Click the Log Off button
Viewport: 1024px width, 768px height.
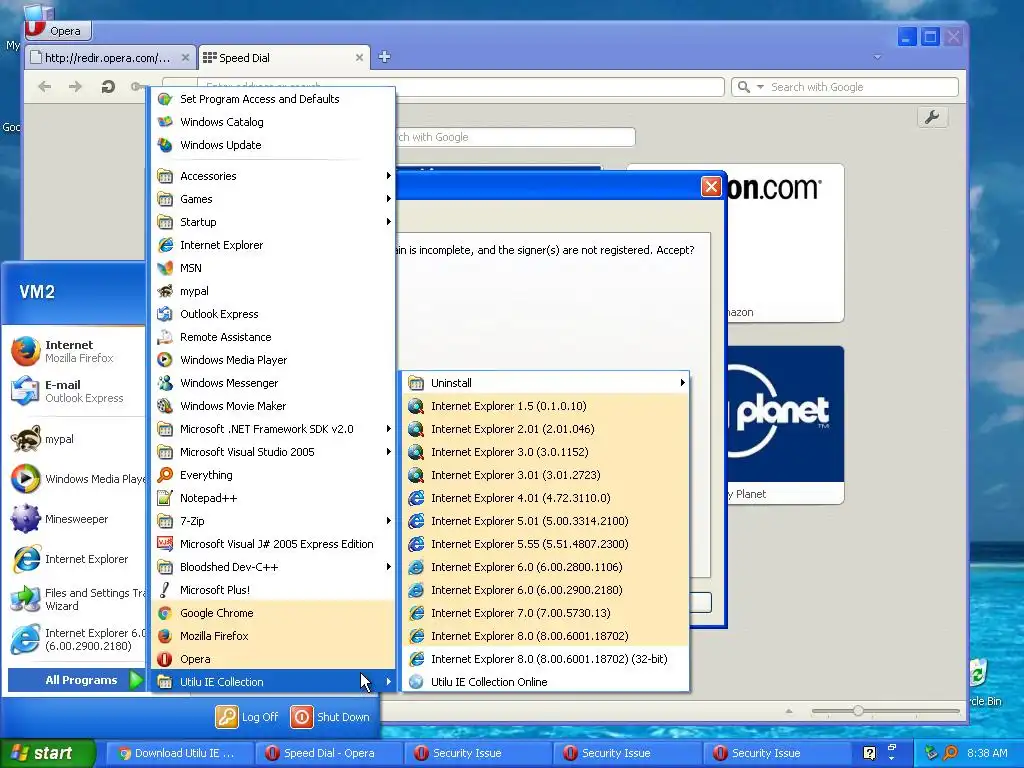click(247, 717)
